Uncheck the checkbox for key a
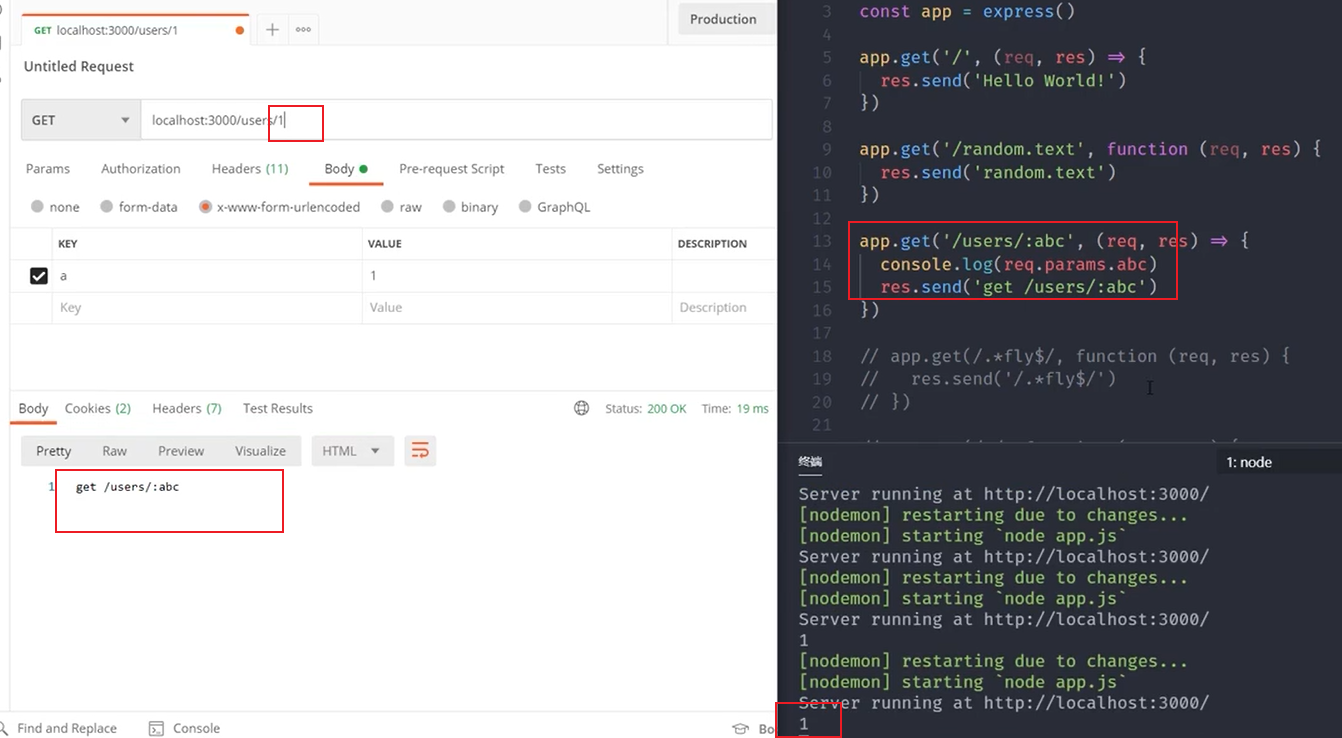Screen dimensions: 1342x738 [x=39, y=276]
